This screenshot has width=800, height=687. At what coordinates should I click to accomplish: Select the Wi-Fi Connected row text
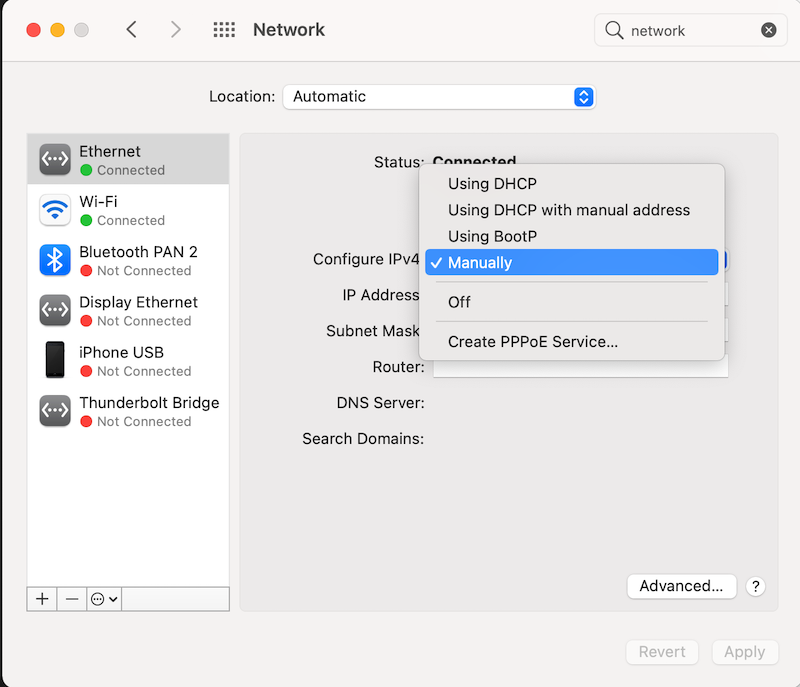(131, 220)
